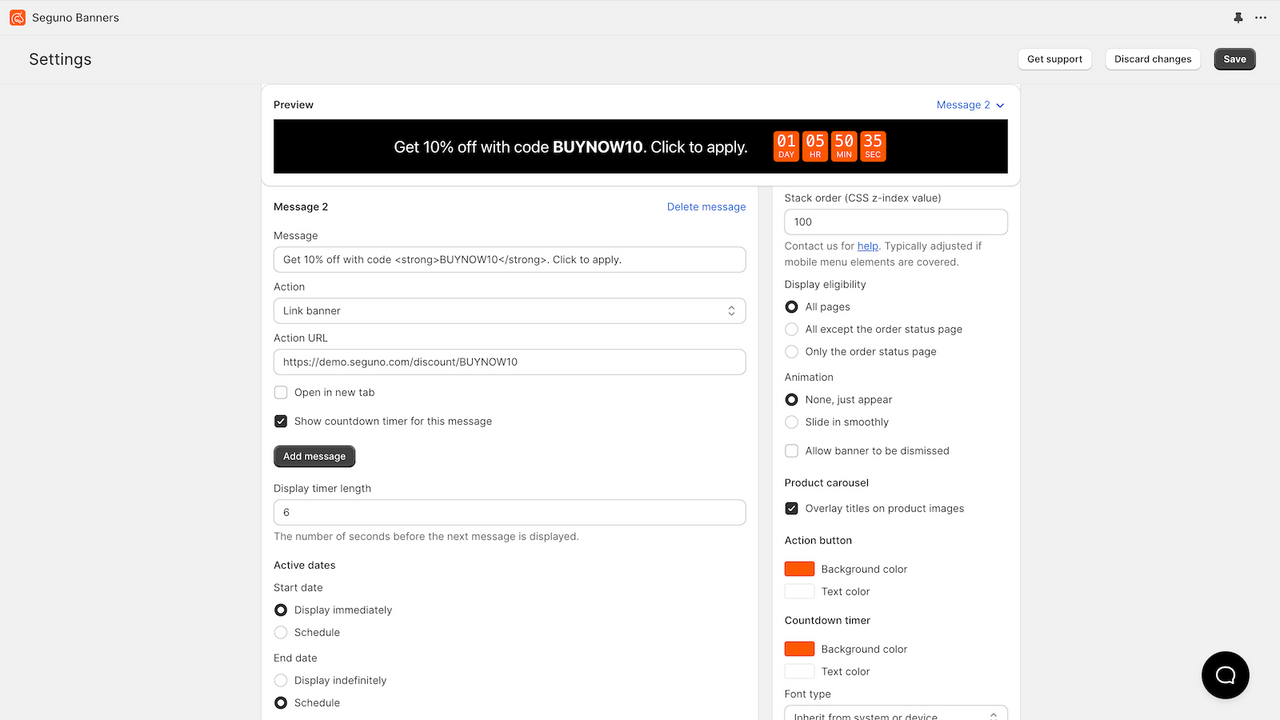Image resolution: width=1280 pixels, height=720 pixels.
Task: Click the Action button background color swatch
Action: point(798,568)
